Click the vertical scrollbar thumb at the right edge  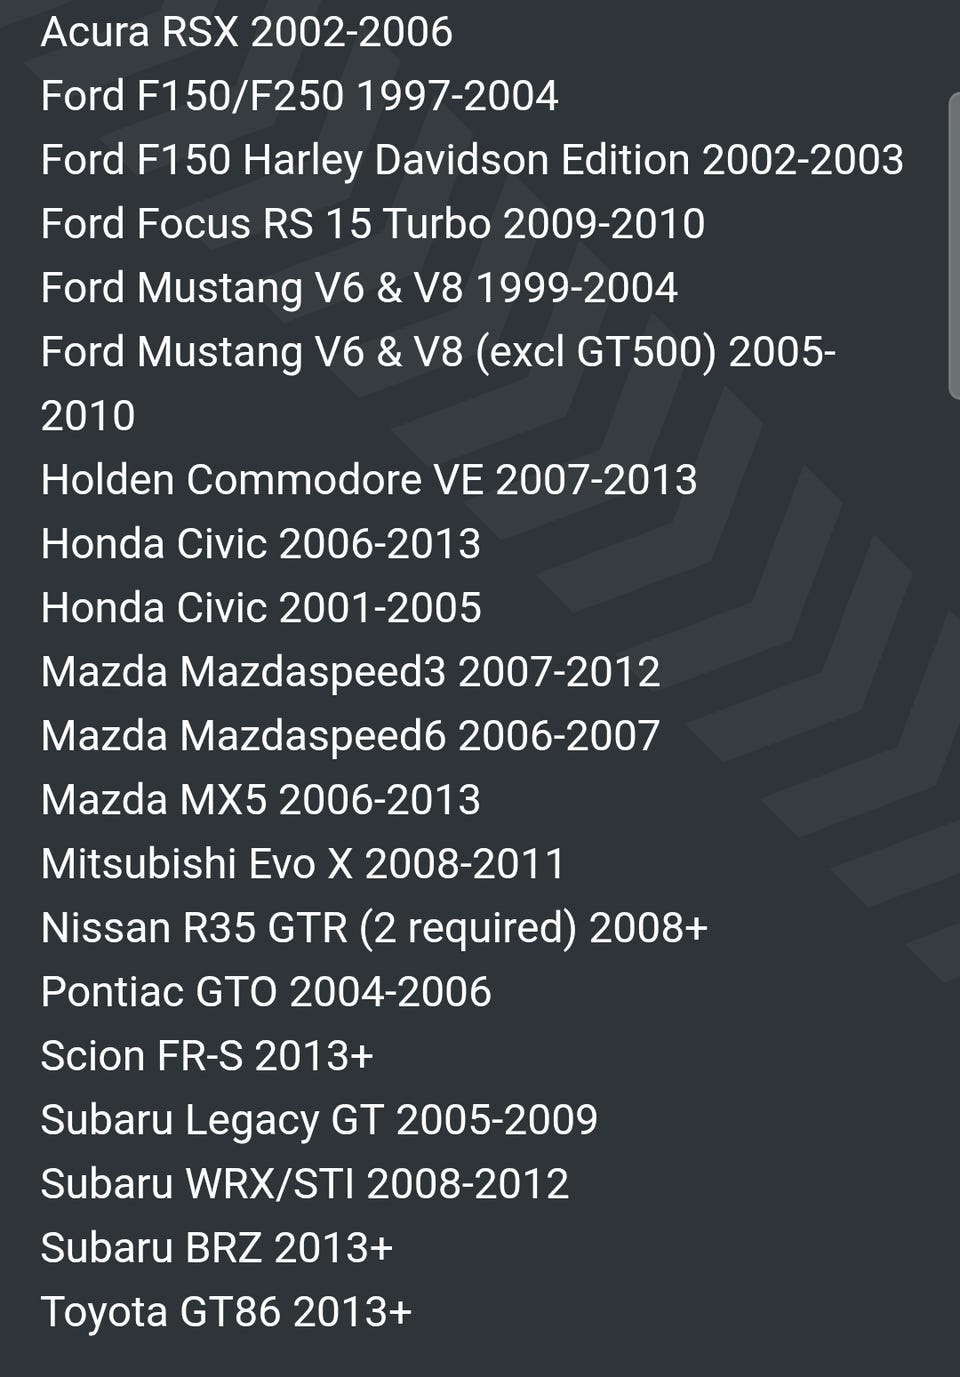[954, 246]
